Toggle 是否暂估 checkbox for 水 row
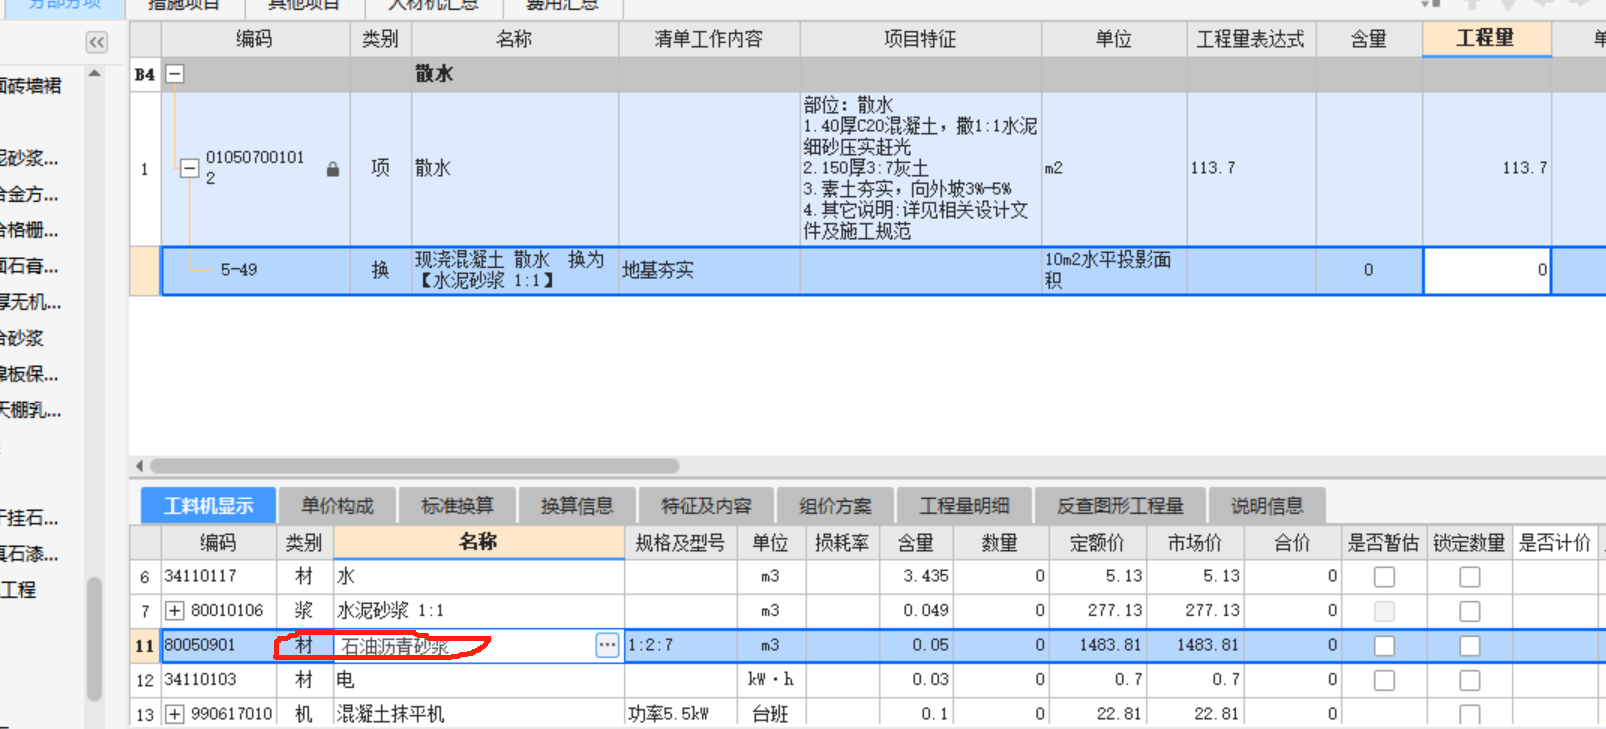The height and width of the screenshot is (729, 1606). 1384,577
